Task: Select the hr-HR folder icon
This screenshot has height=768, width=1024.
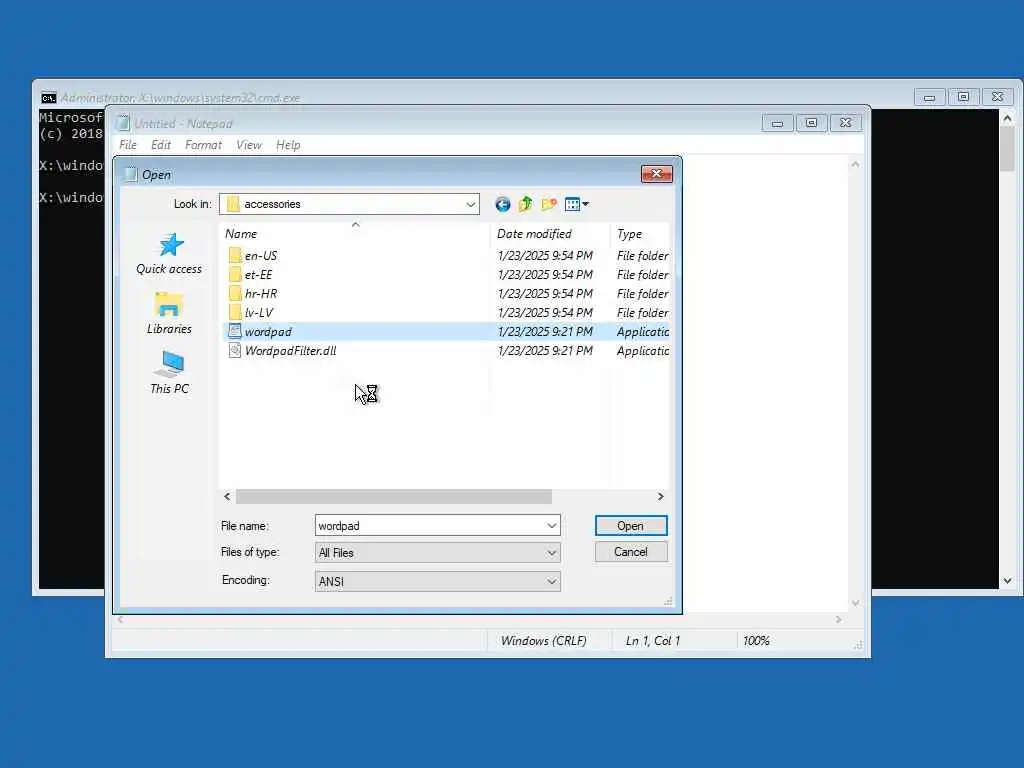Action: pyautogui.click(x=235, y=293)
